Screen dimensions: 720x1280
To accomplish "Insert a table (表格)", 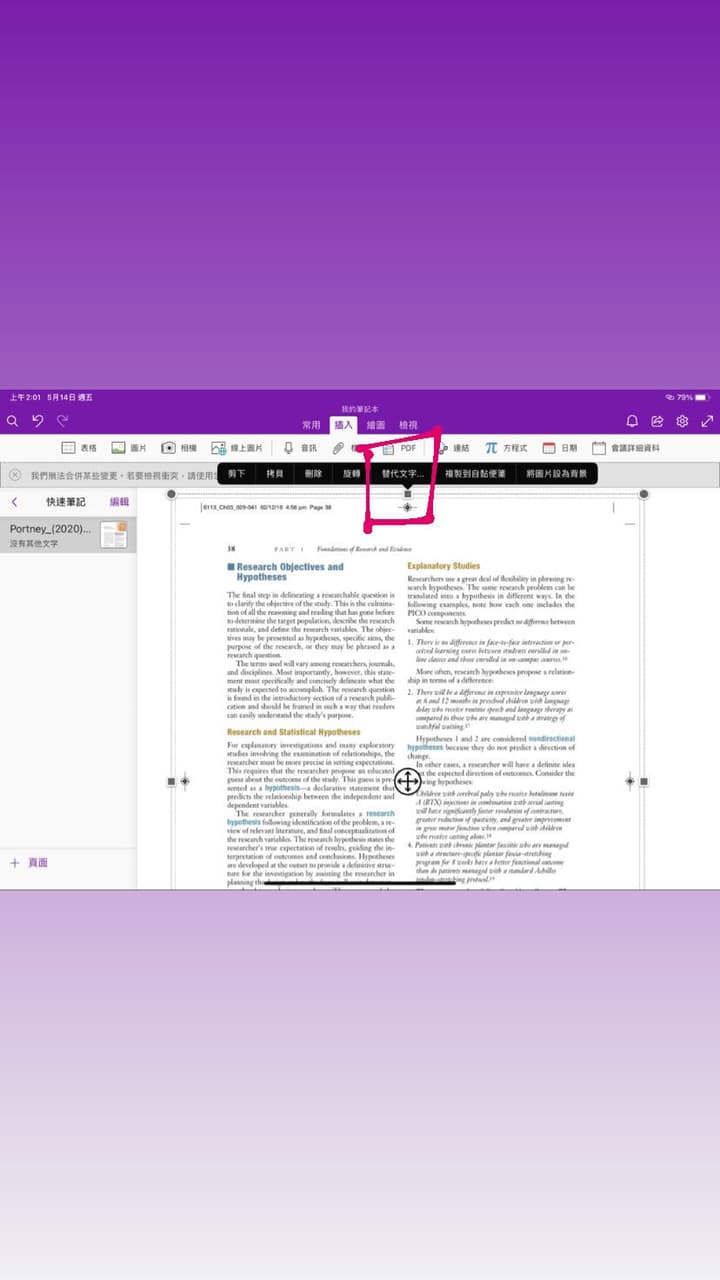I will click(80, 449).
